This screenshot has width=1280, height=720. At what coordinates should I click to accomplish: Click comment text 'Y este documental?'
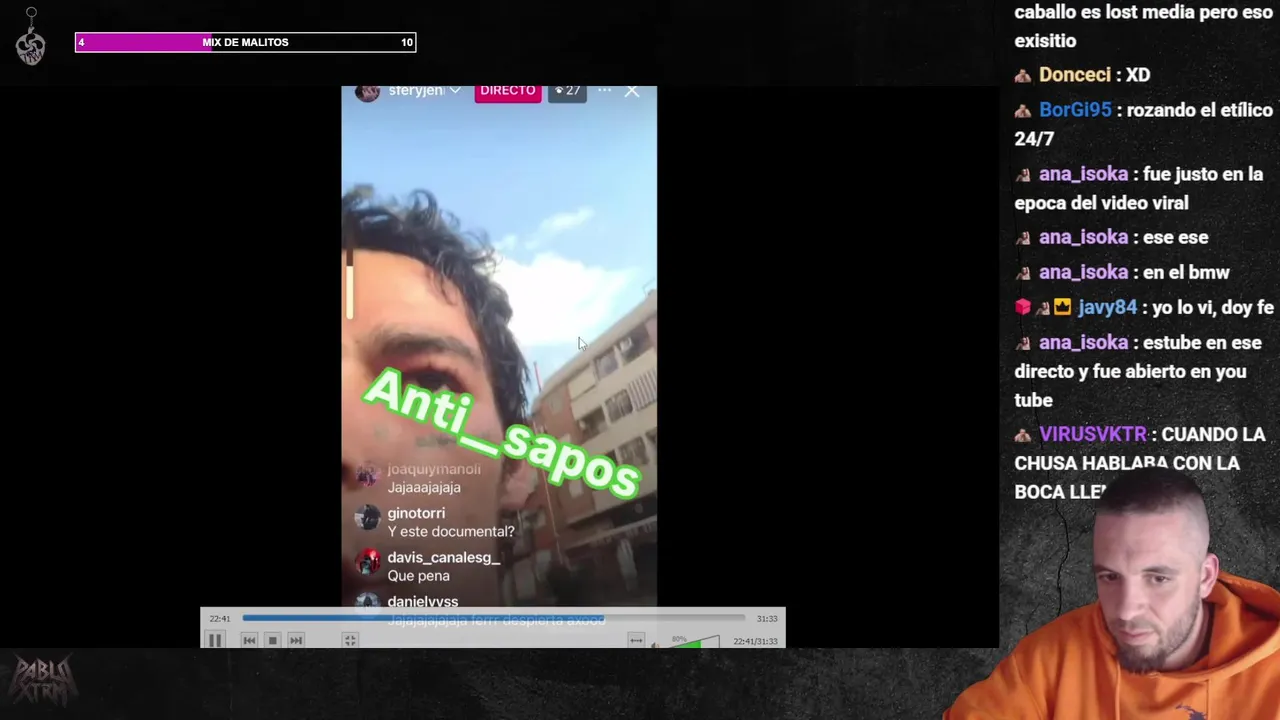[x=451, y=531]
